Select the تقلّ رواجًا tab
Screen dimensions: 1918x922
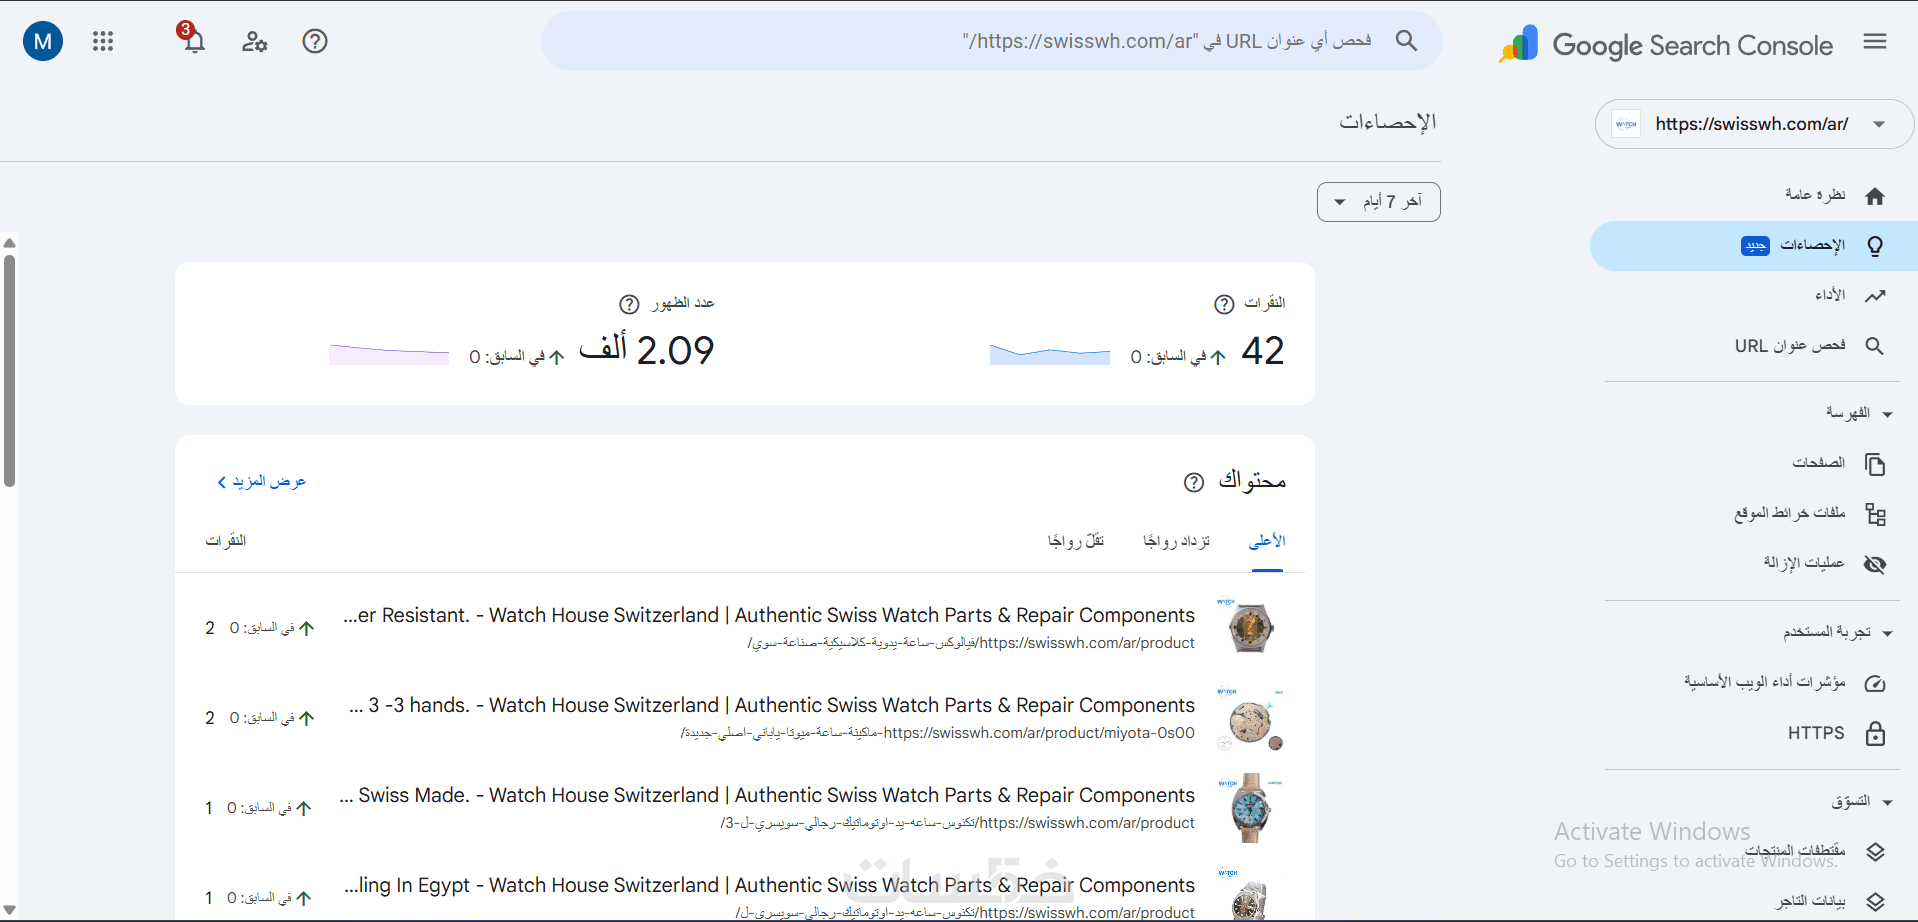pos(1076,542)
